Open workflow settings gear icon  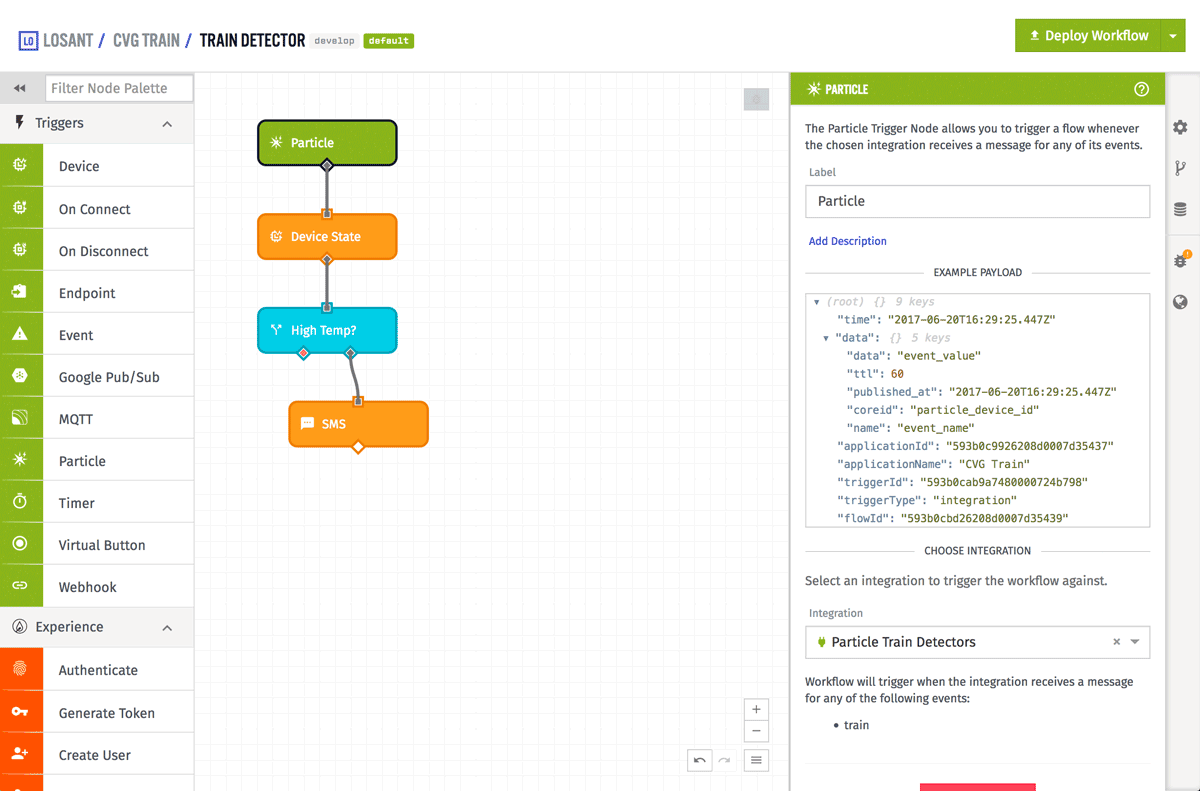pyautogui.click(x=1181, y=127)
